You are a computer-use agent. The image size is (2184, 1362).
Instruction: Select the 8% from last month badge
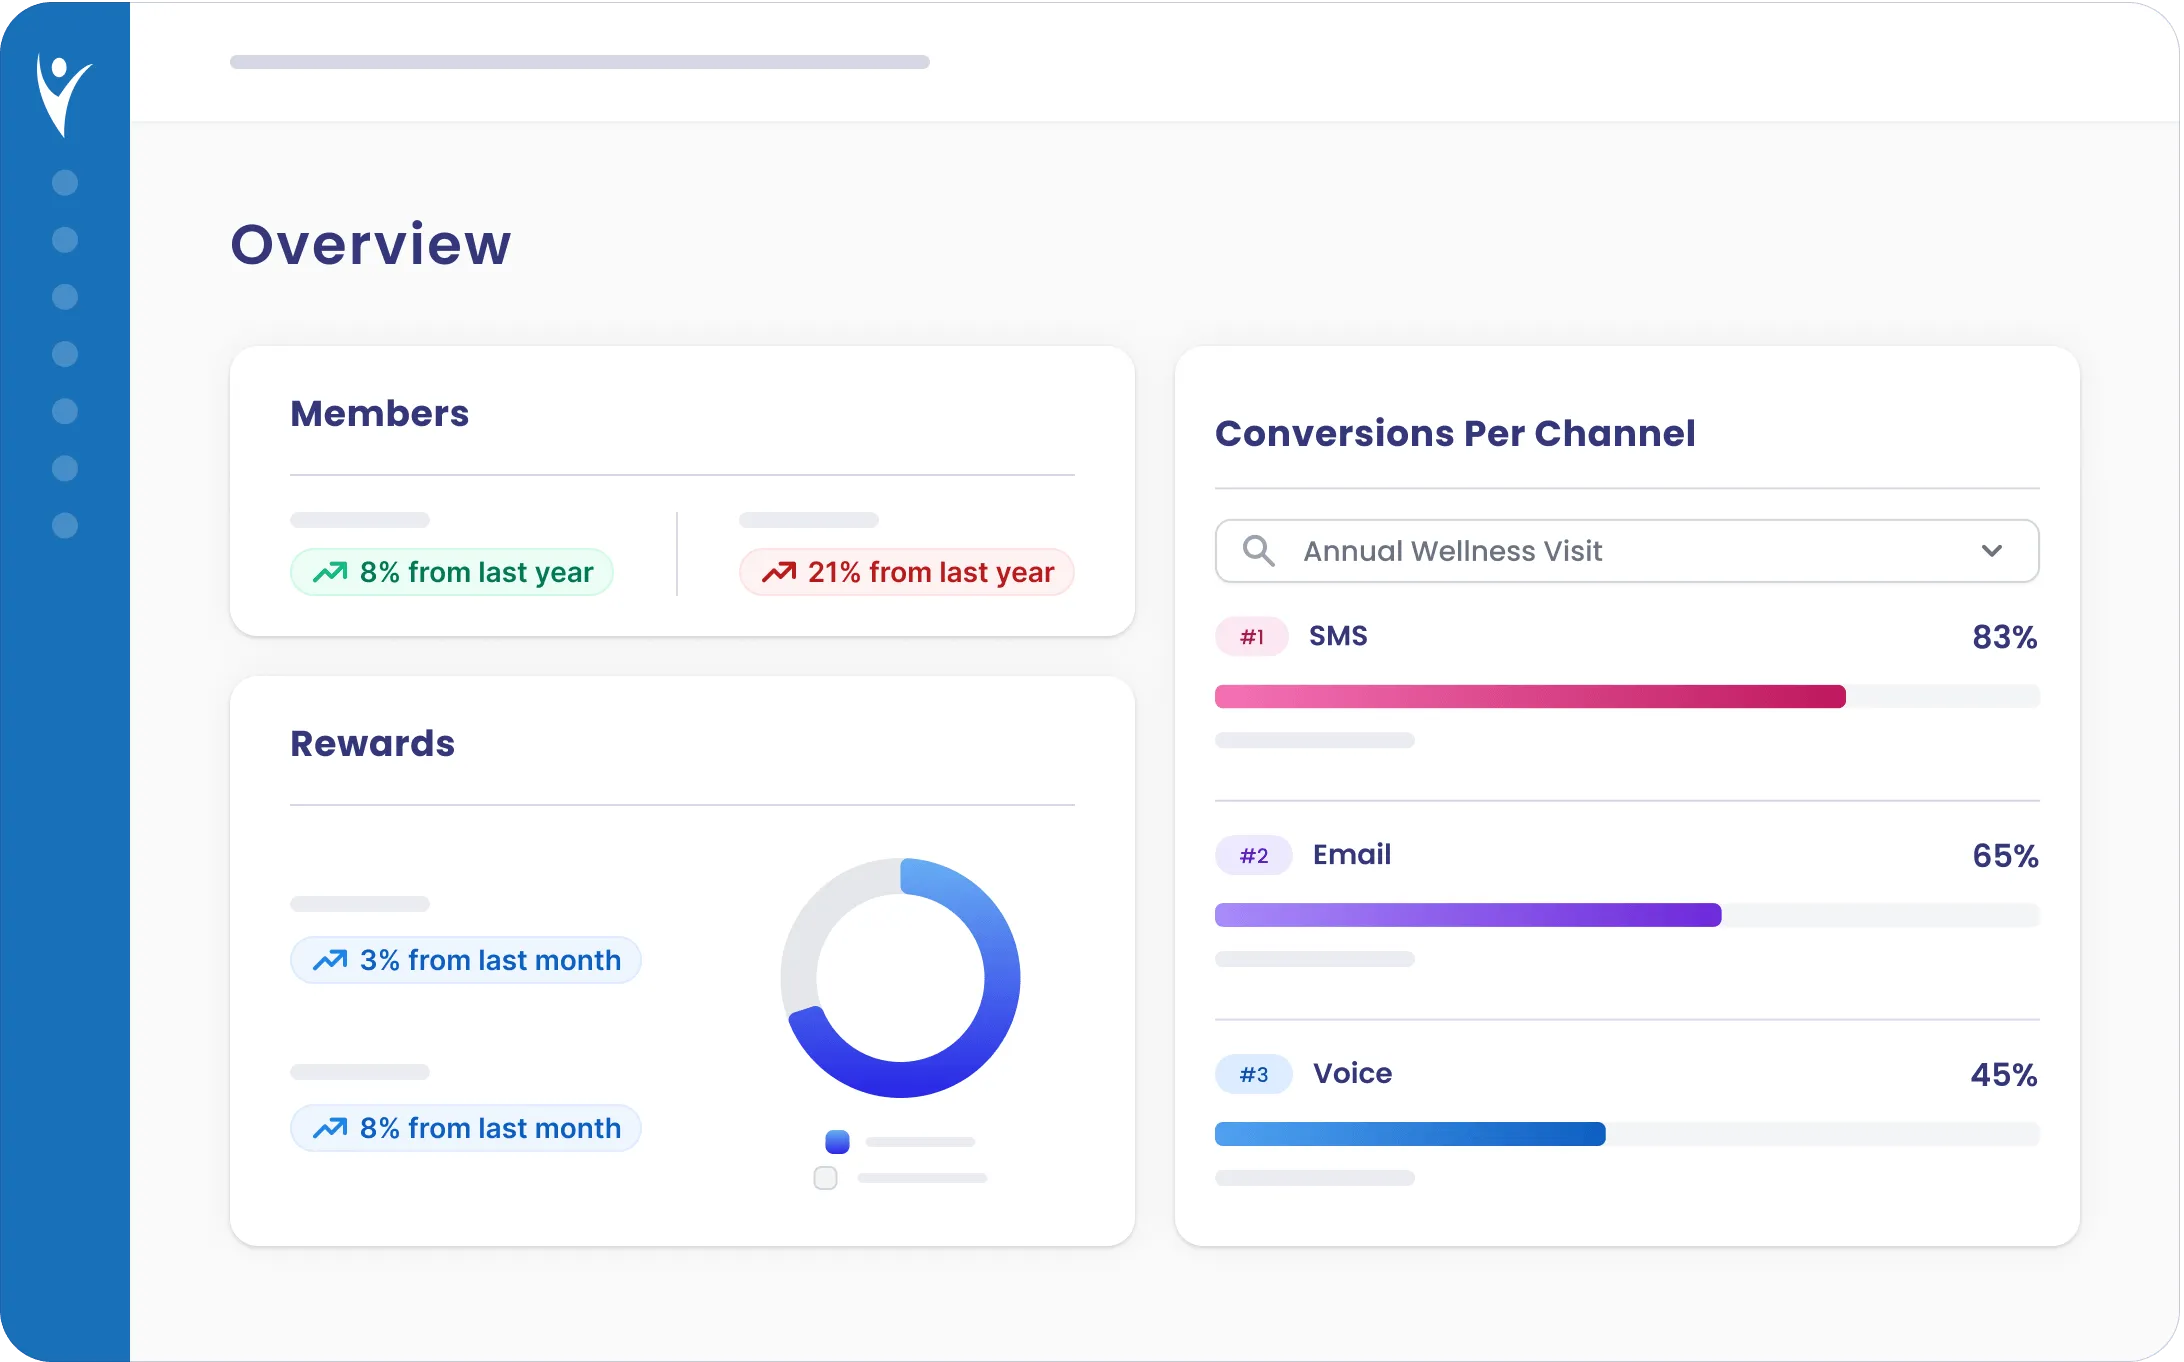coord(466,1128)
